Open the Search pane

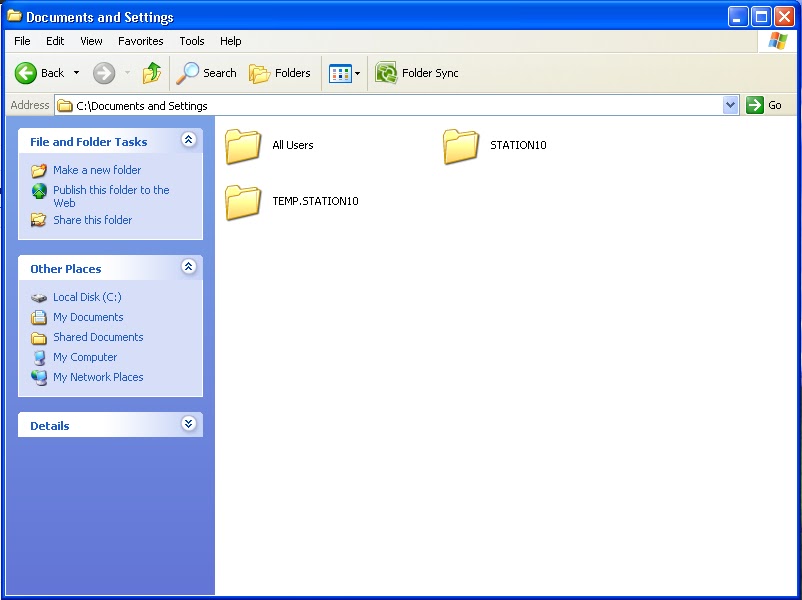206,73
